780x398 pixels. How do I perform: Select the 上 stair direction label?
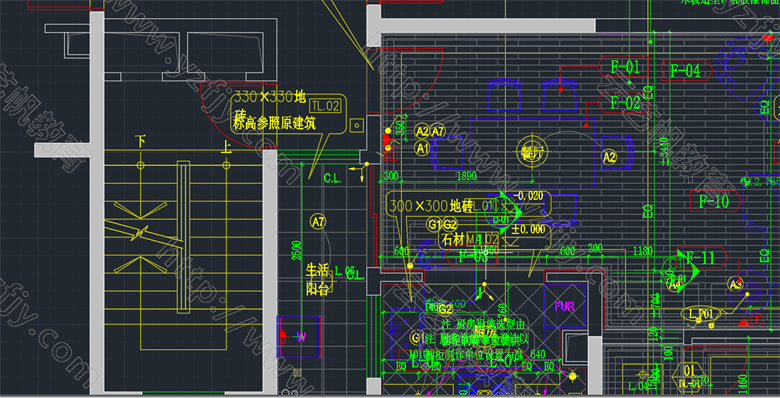tap(226, 147)
